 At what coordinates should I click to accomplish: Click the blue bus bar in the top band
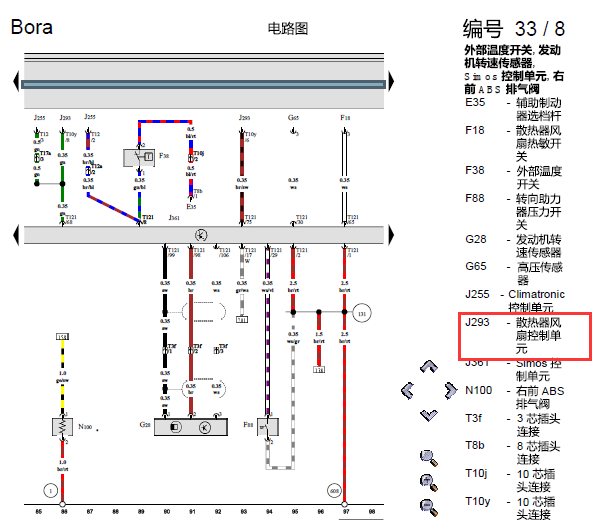pos(204,84)
